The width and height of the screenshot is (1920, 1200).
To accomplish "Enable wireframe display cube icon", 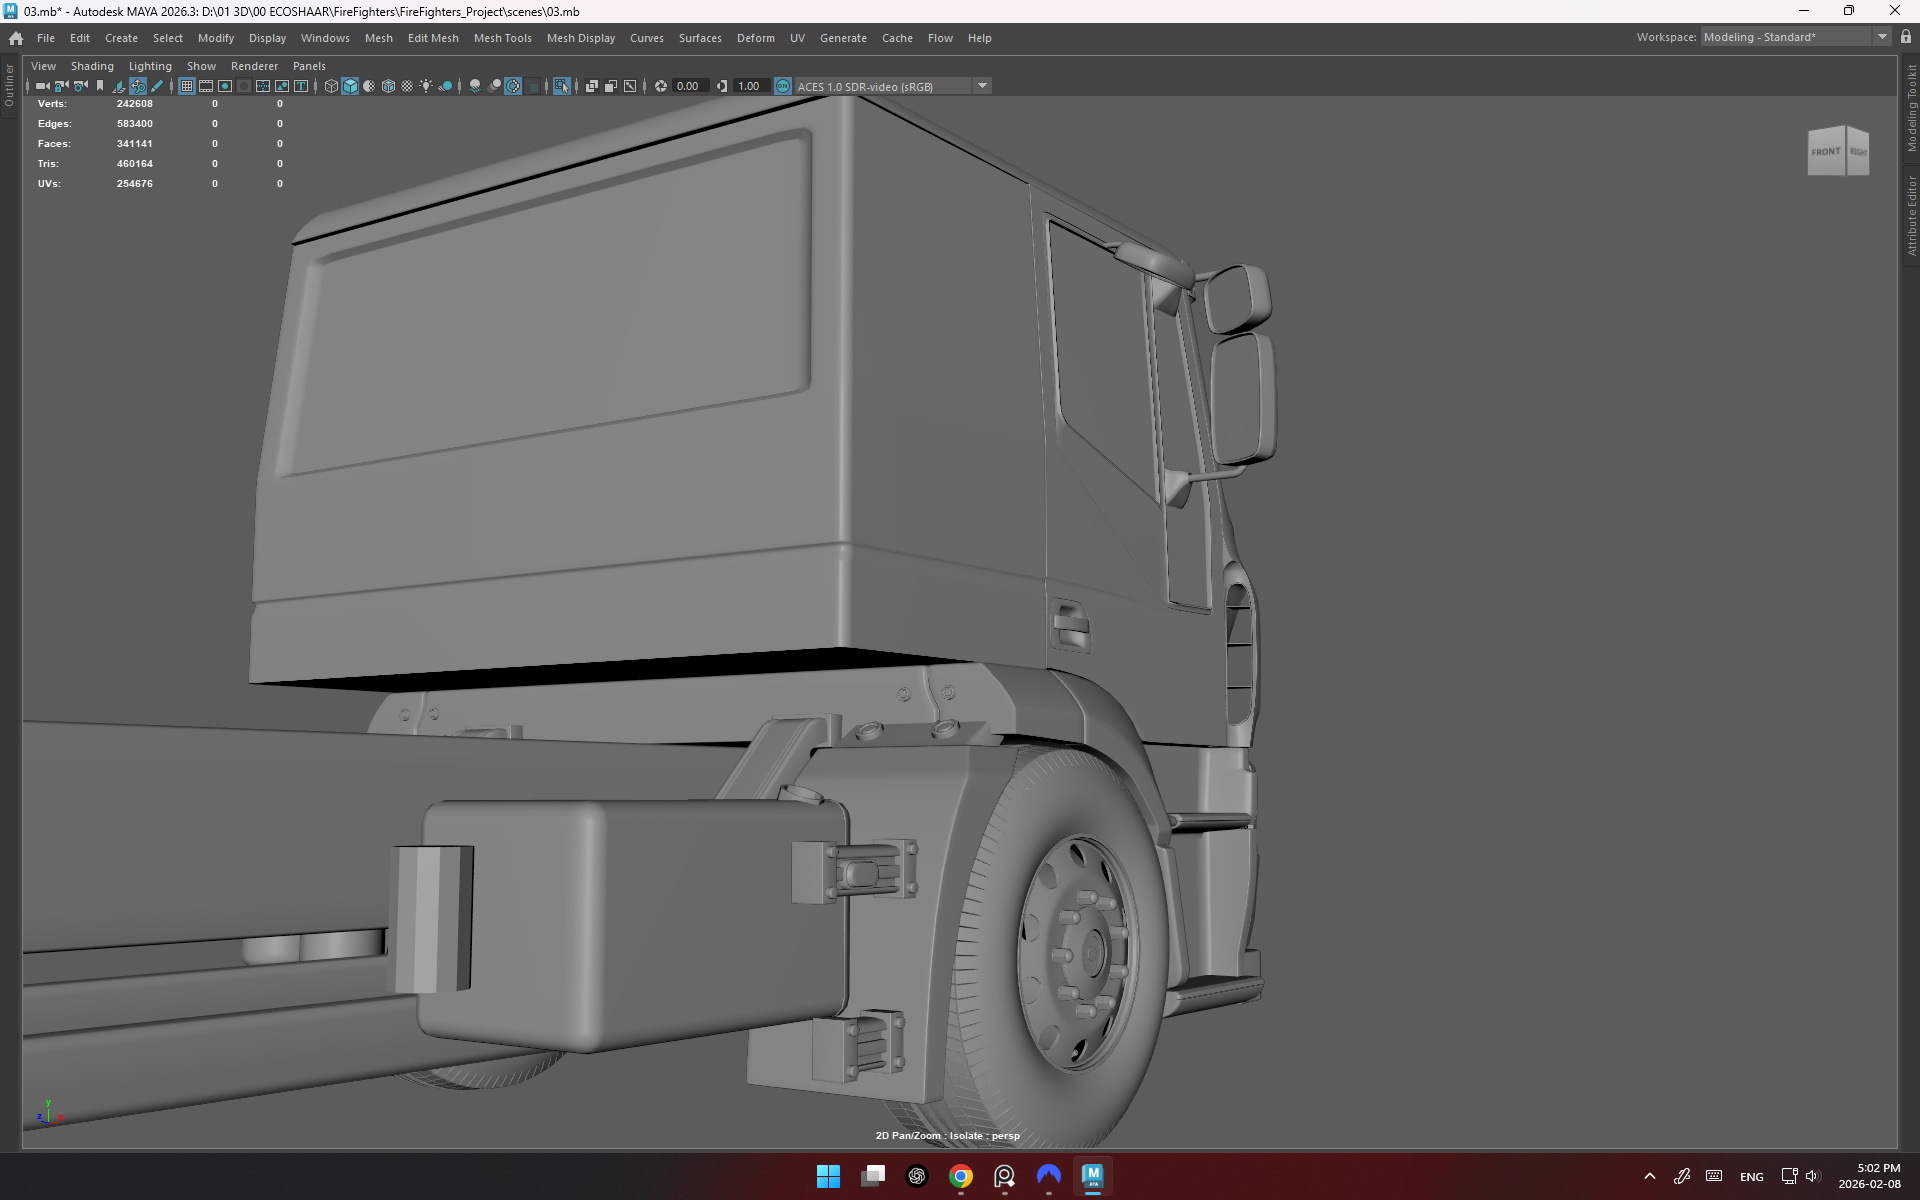I will click(331, 86).
